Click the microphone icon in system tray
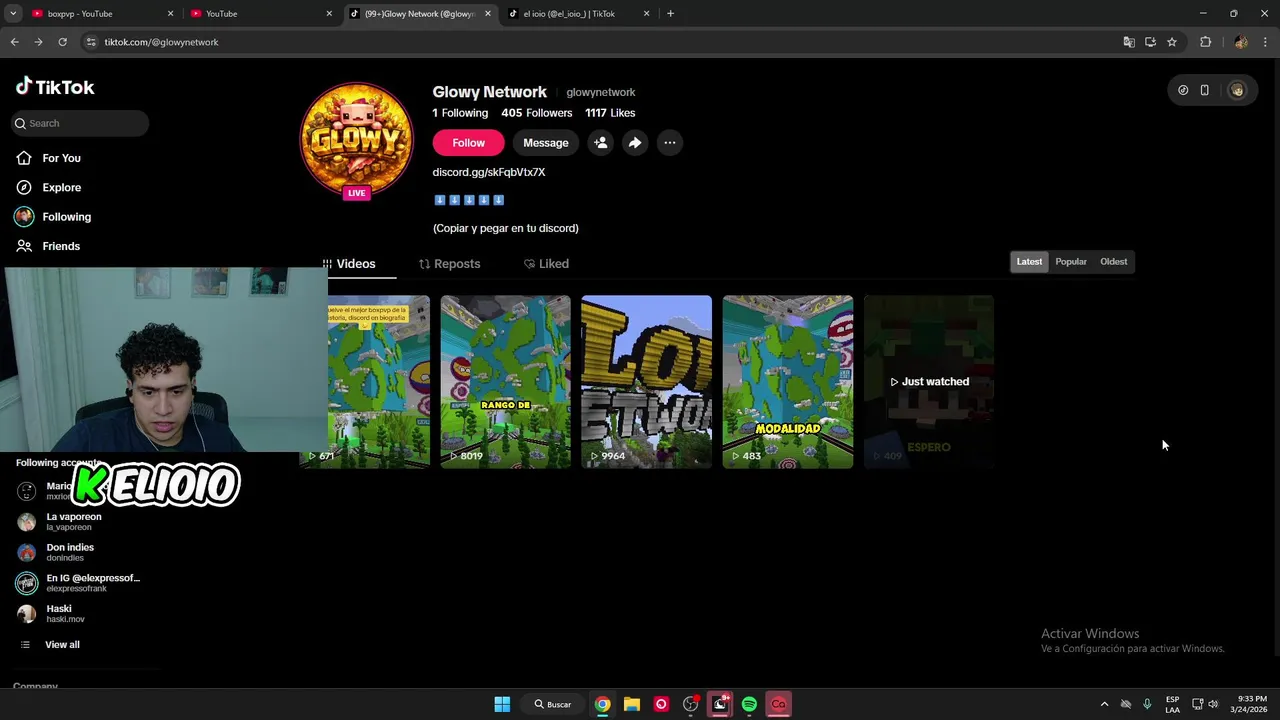The height and width of the screenshot is (720, 1280). [1147, 704]
